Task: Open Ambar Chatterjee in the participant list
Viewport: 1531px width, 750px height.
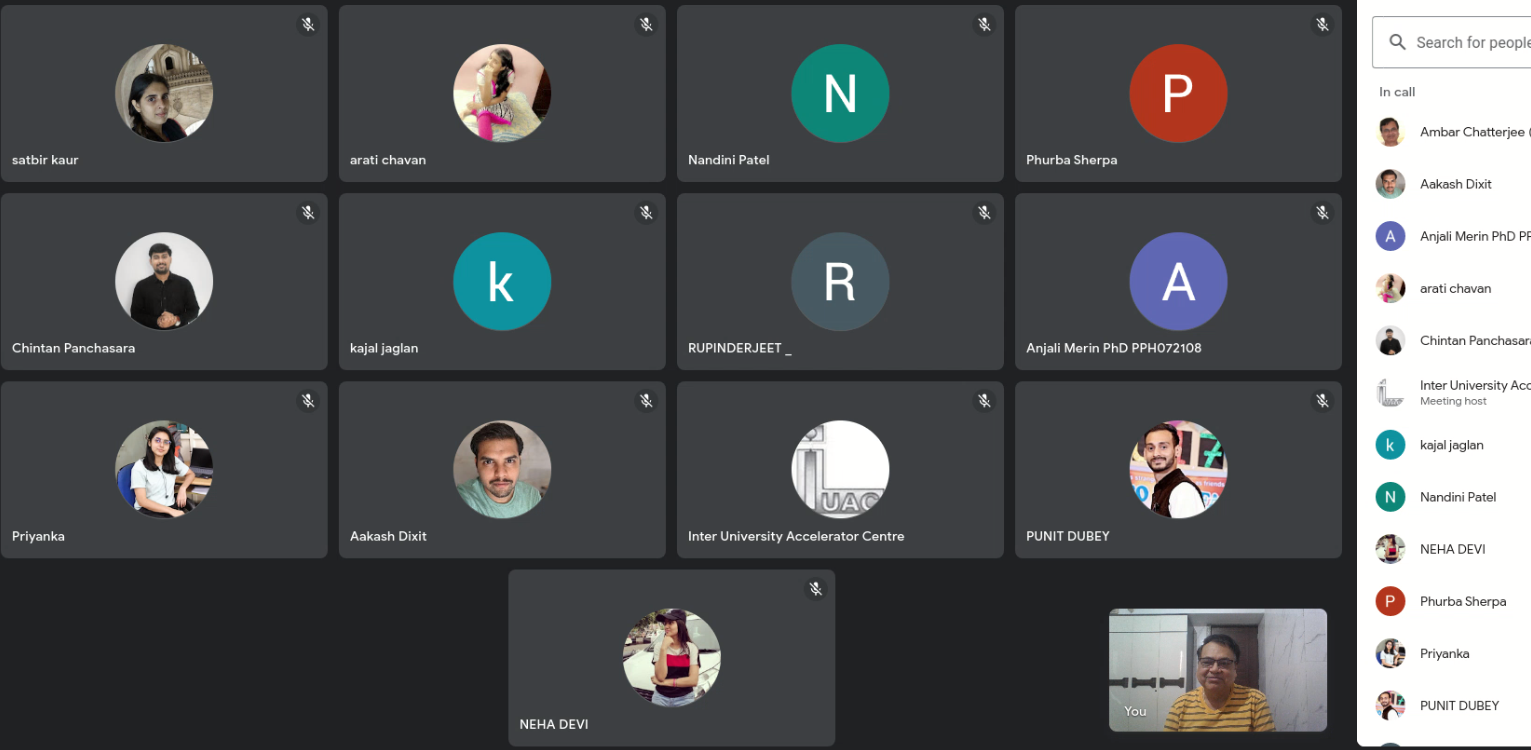Action: point(1472,132)
